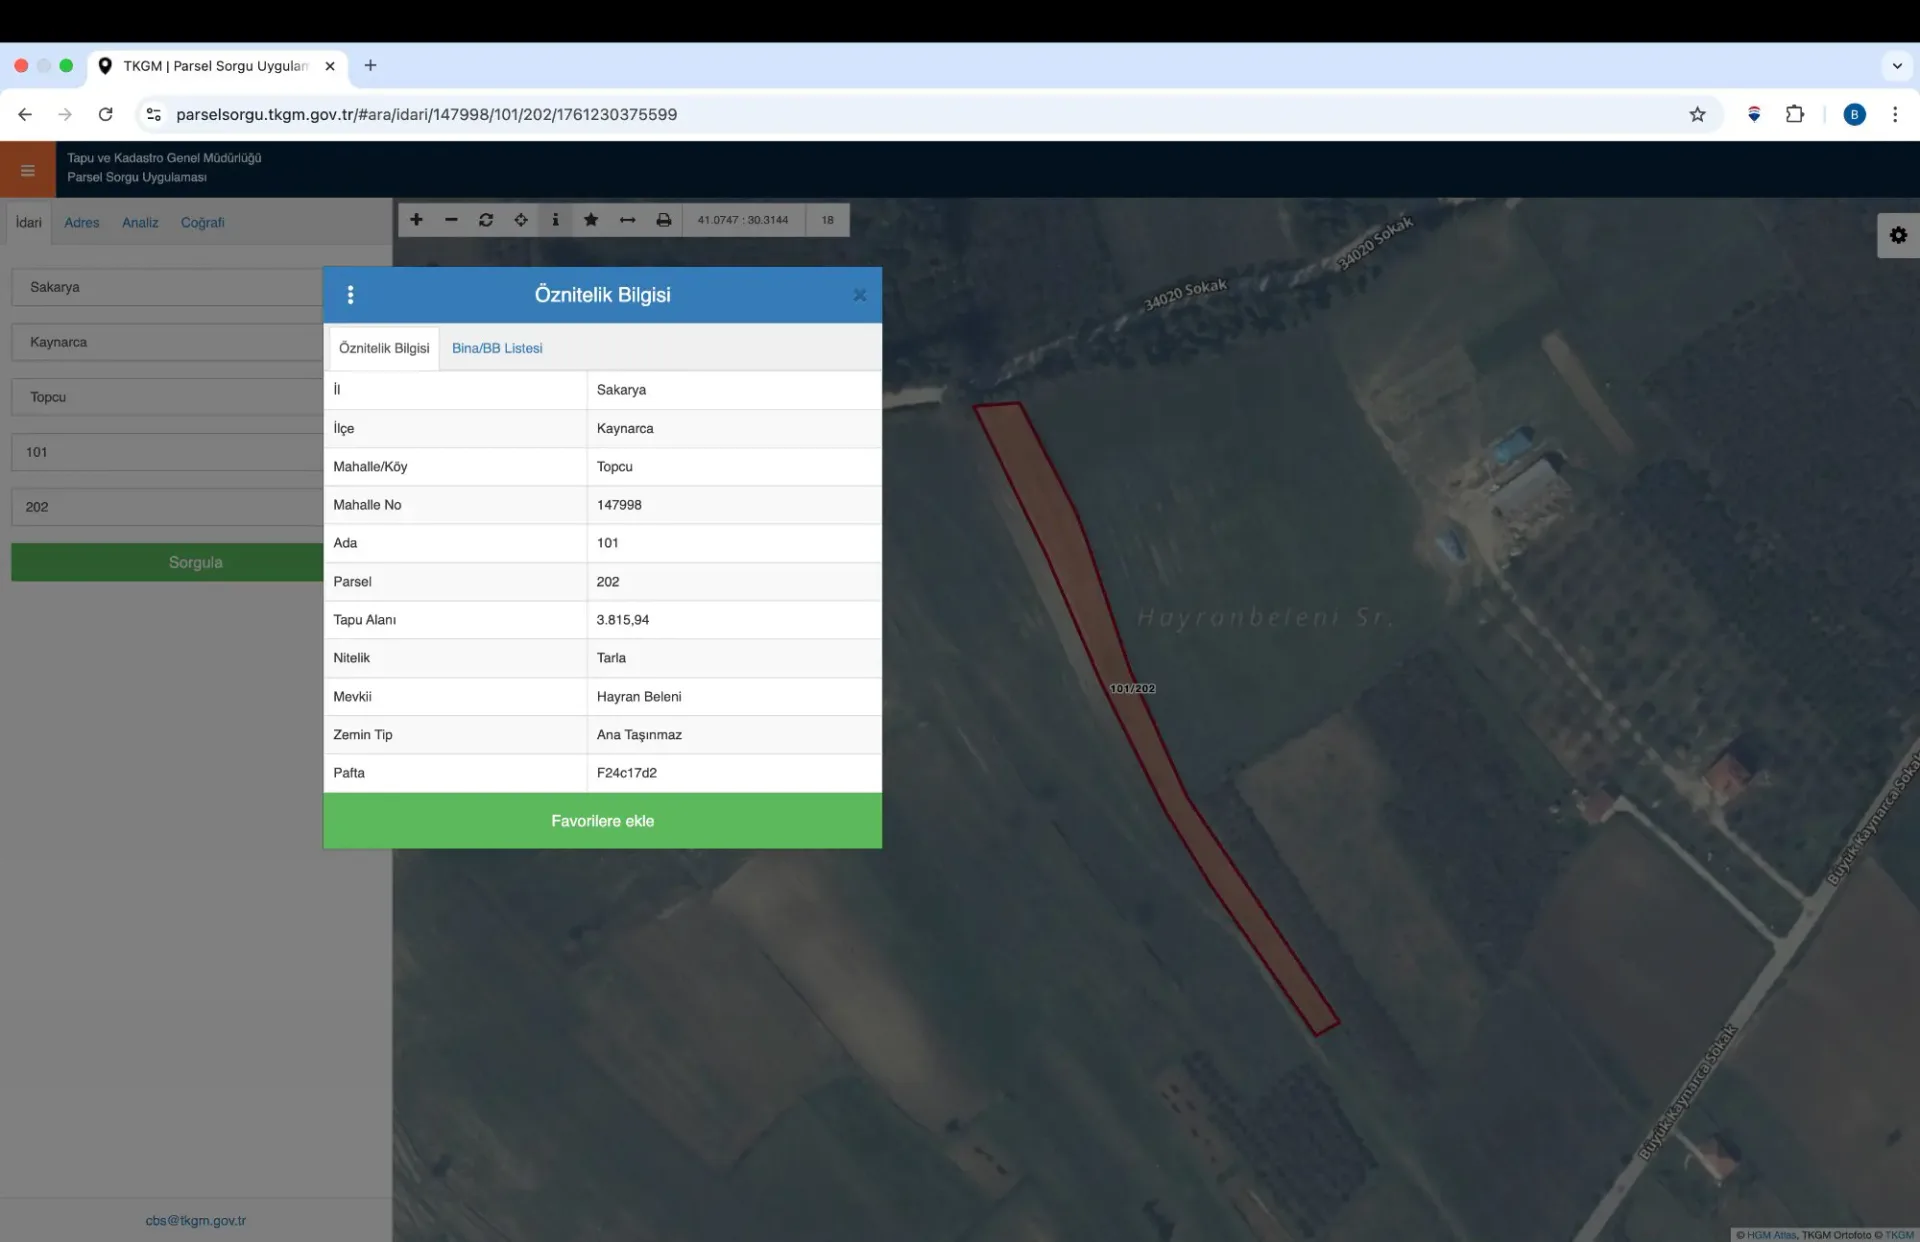
Task: Close the Öznitelik Bilgisi dialog
Action: [x=859, y=295]
